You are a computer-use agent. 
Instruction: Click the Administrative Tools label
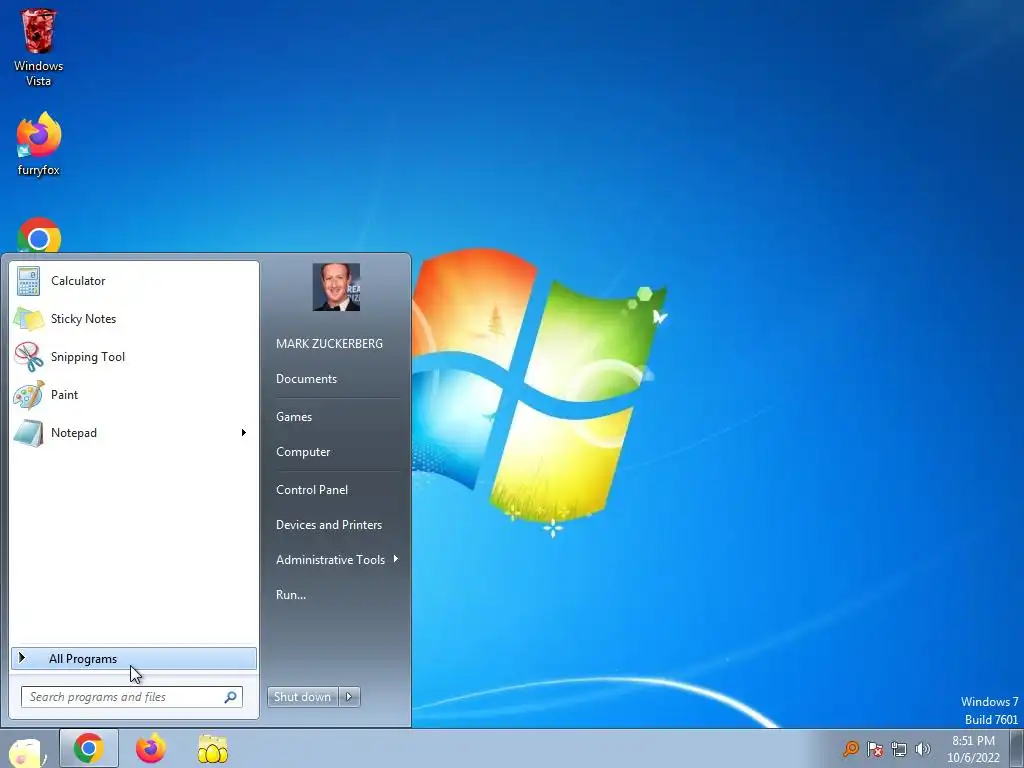coord(330,560)
